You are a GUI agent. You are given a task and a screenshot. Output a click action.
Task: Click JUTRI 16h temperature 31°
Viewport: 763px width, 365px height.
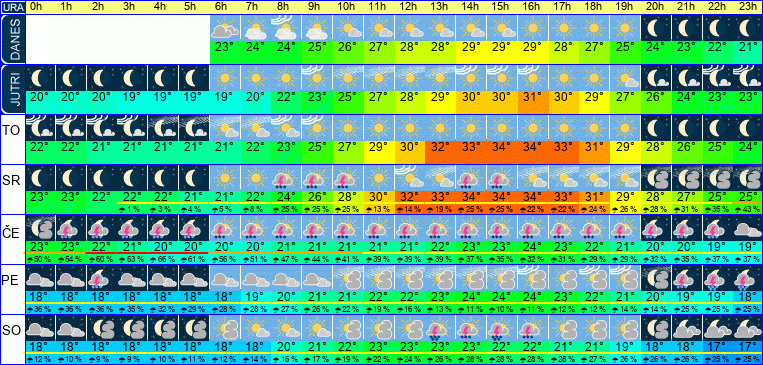tap(533, 97)
